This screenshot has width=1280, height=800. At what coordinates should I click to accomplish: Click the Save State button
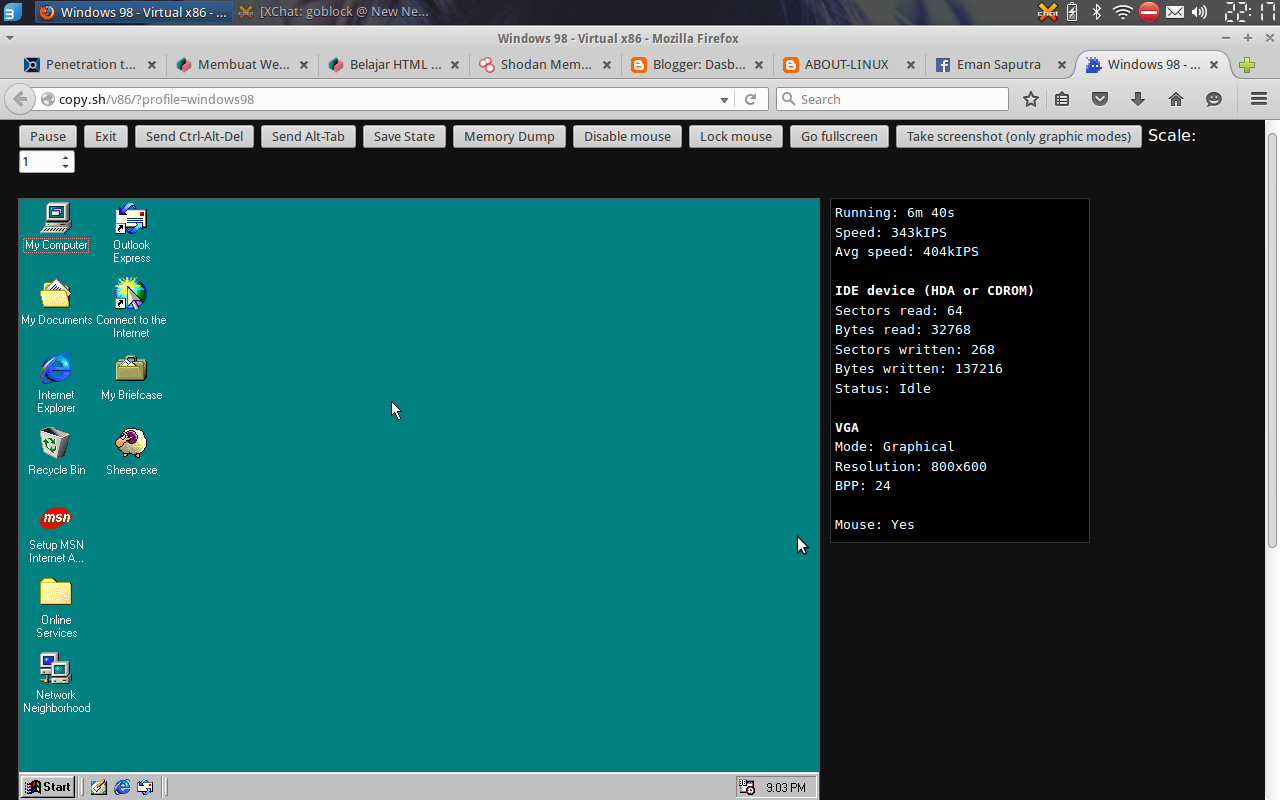click(404, 136)
